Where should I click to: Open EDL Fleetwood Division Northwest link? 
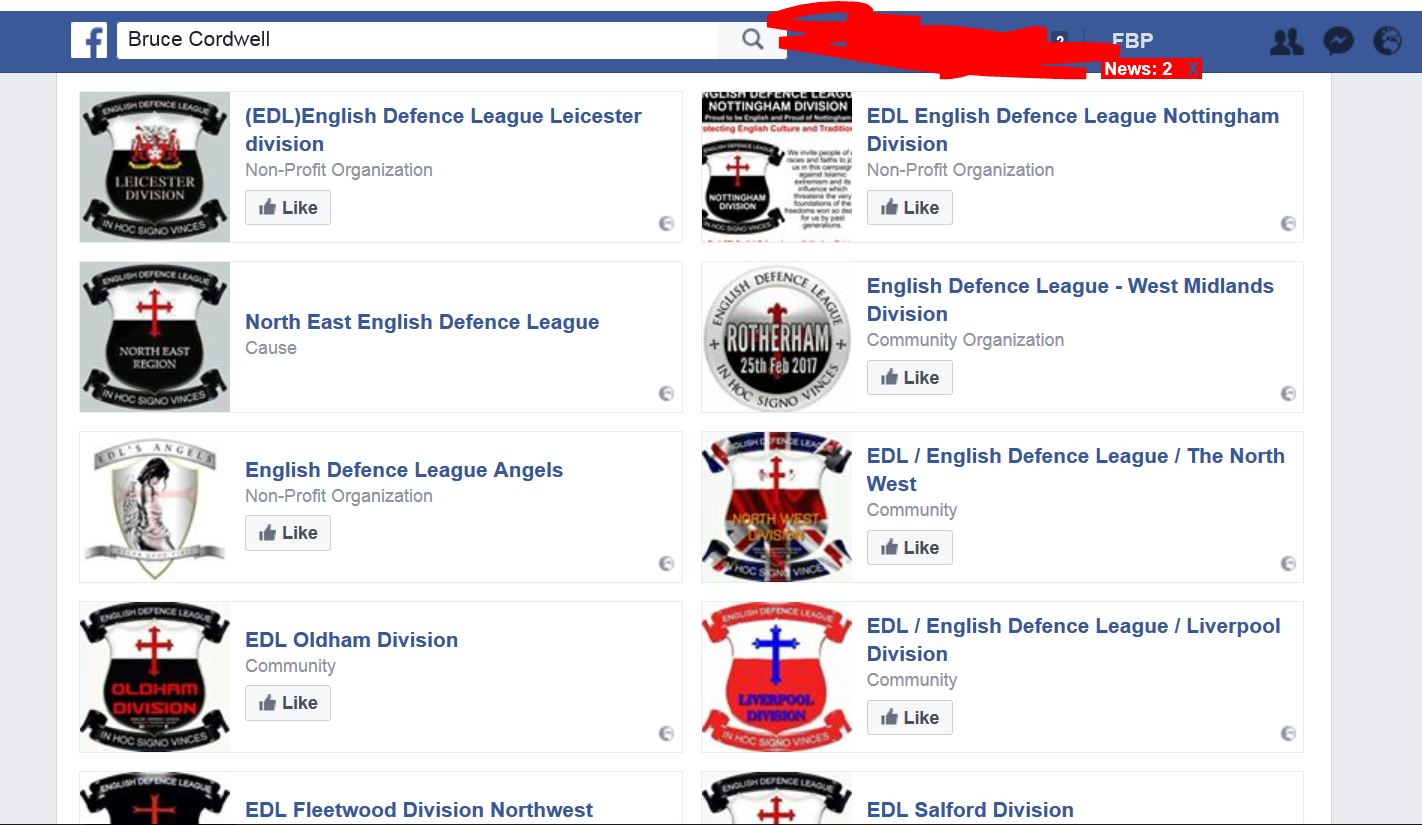coord(419,810)
